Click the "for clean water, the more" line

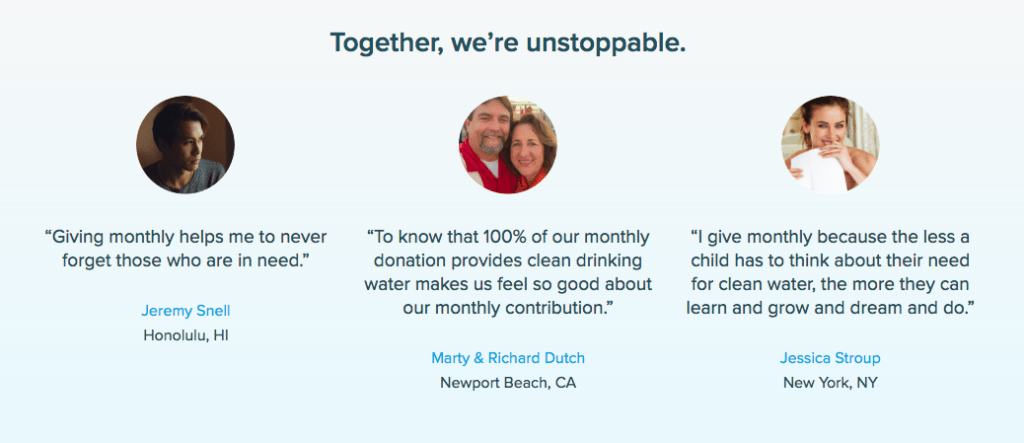point(830,285)
